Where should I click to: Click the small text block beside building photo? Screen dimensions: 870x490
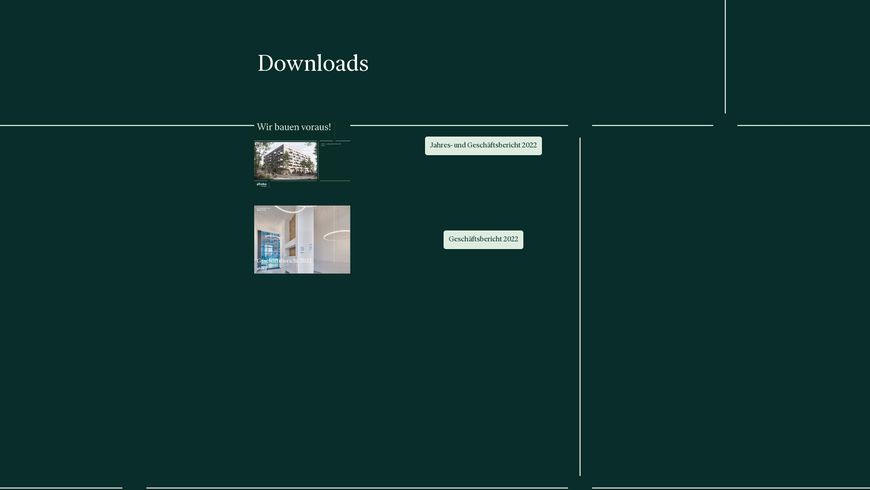tap(334, 144)
